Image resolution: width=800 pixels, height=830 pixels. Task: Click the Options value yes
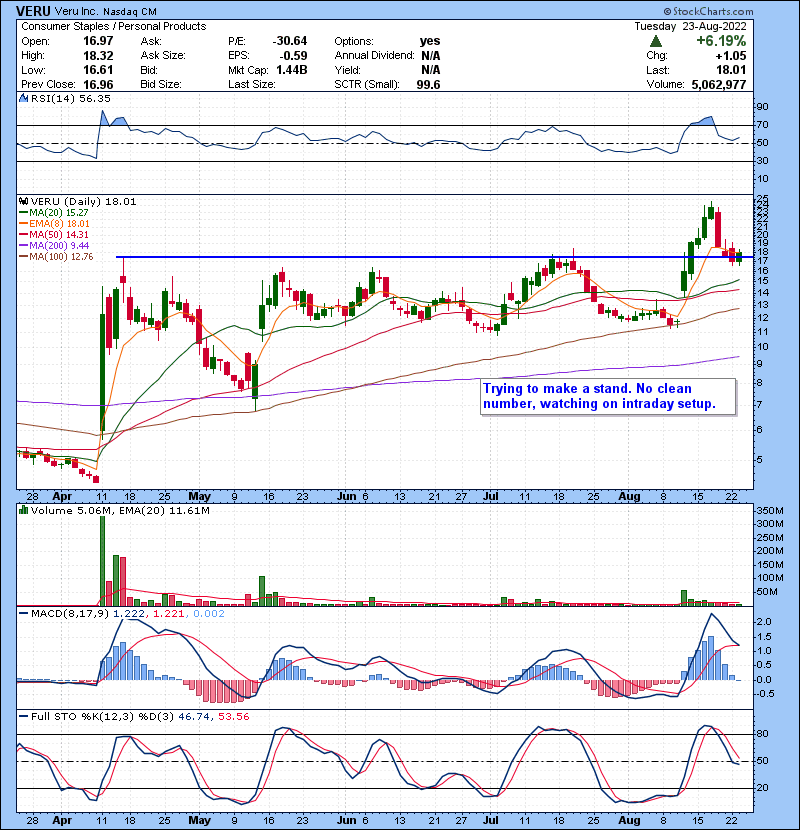pyautogui.click(x=430, y=41)
